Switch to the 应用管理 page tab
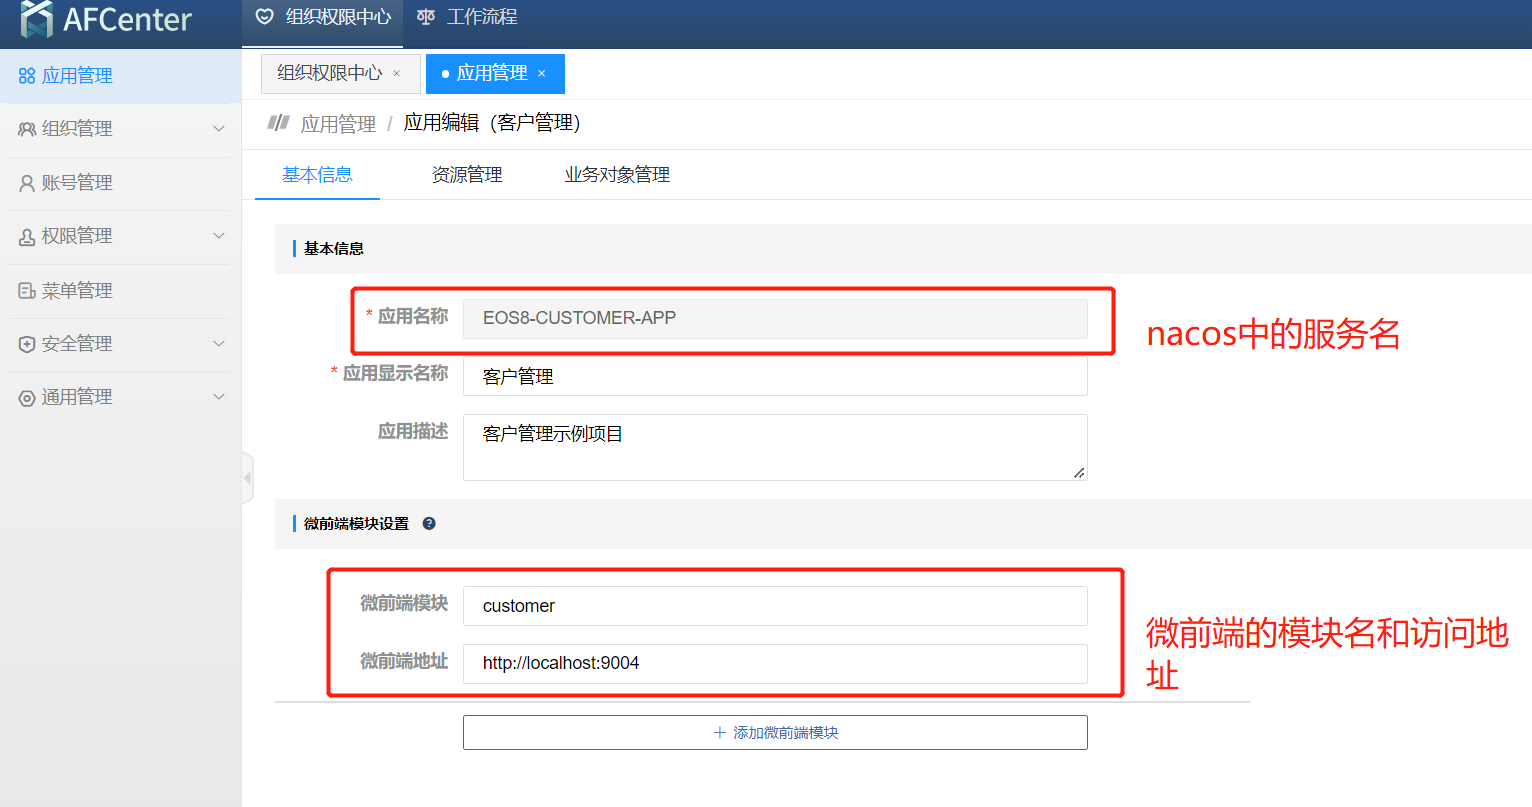1532x807 pixels. pyautogui.click(x=495, y=73)
